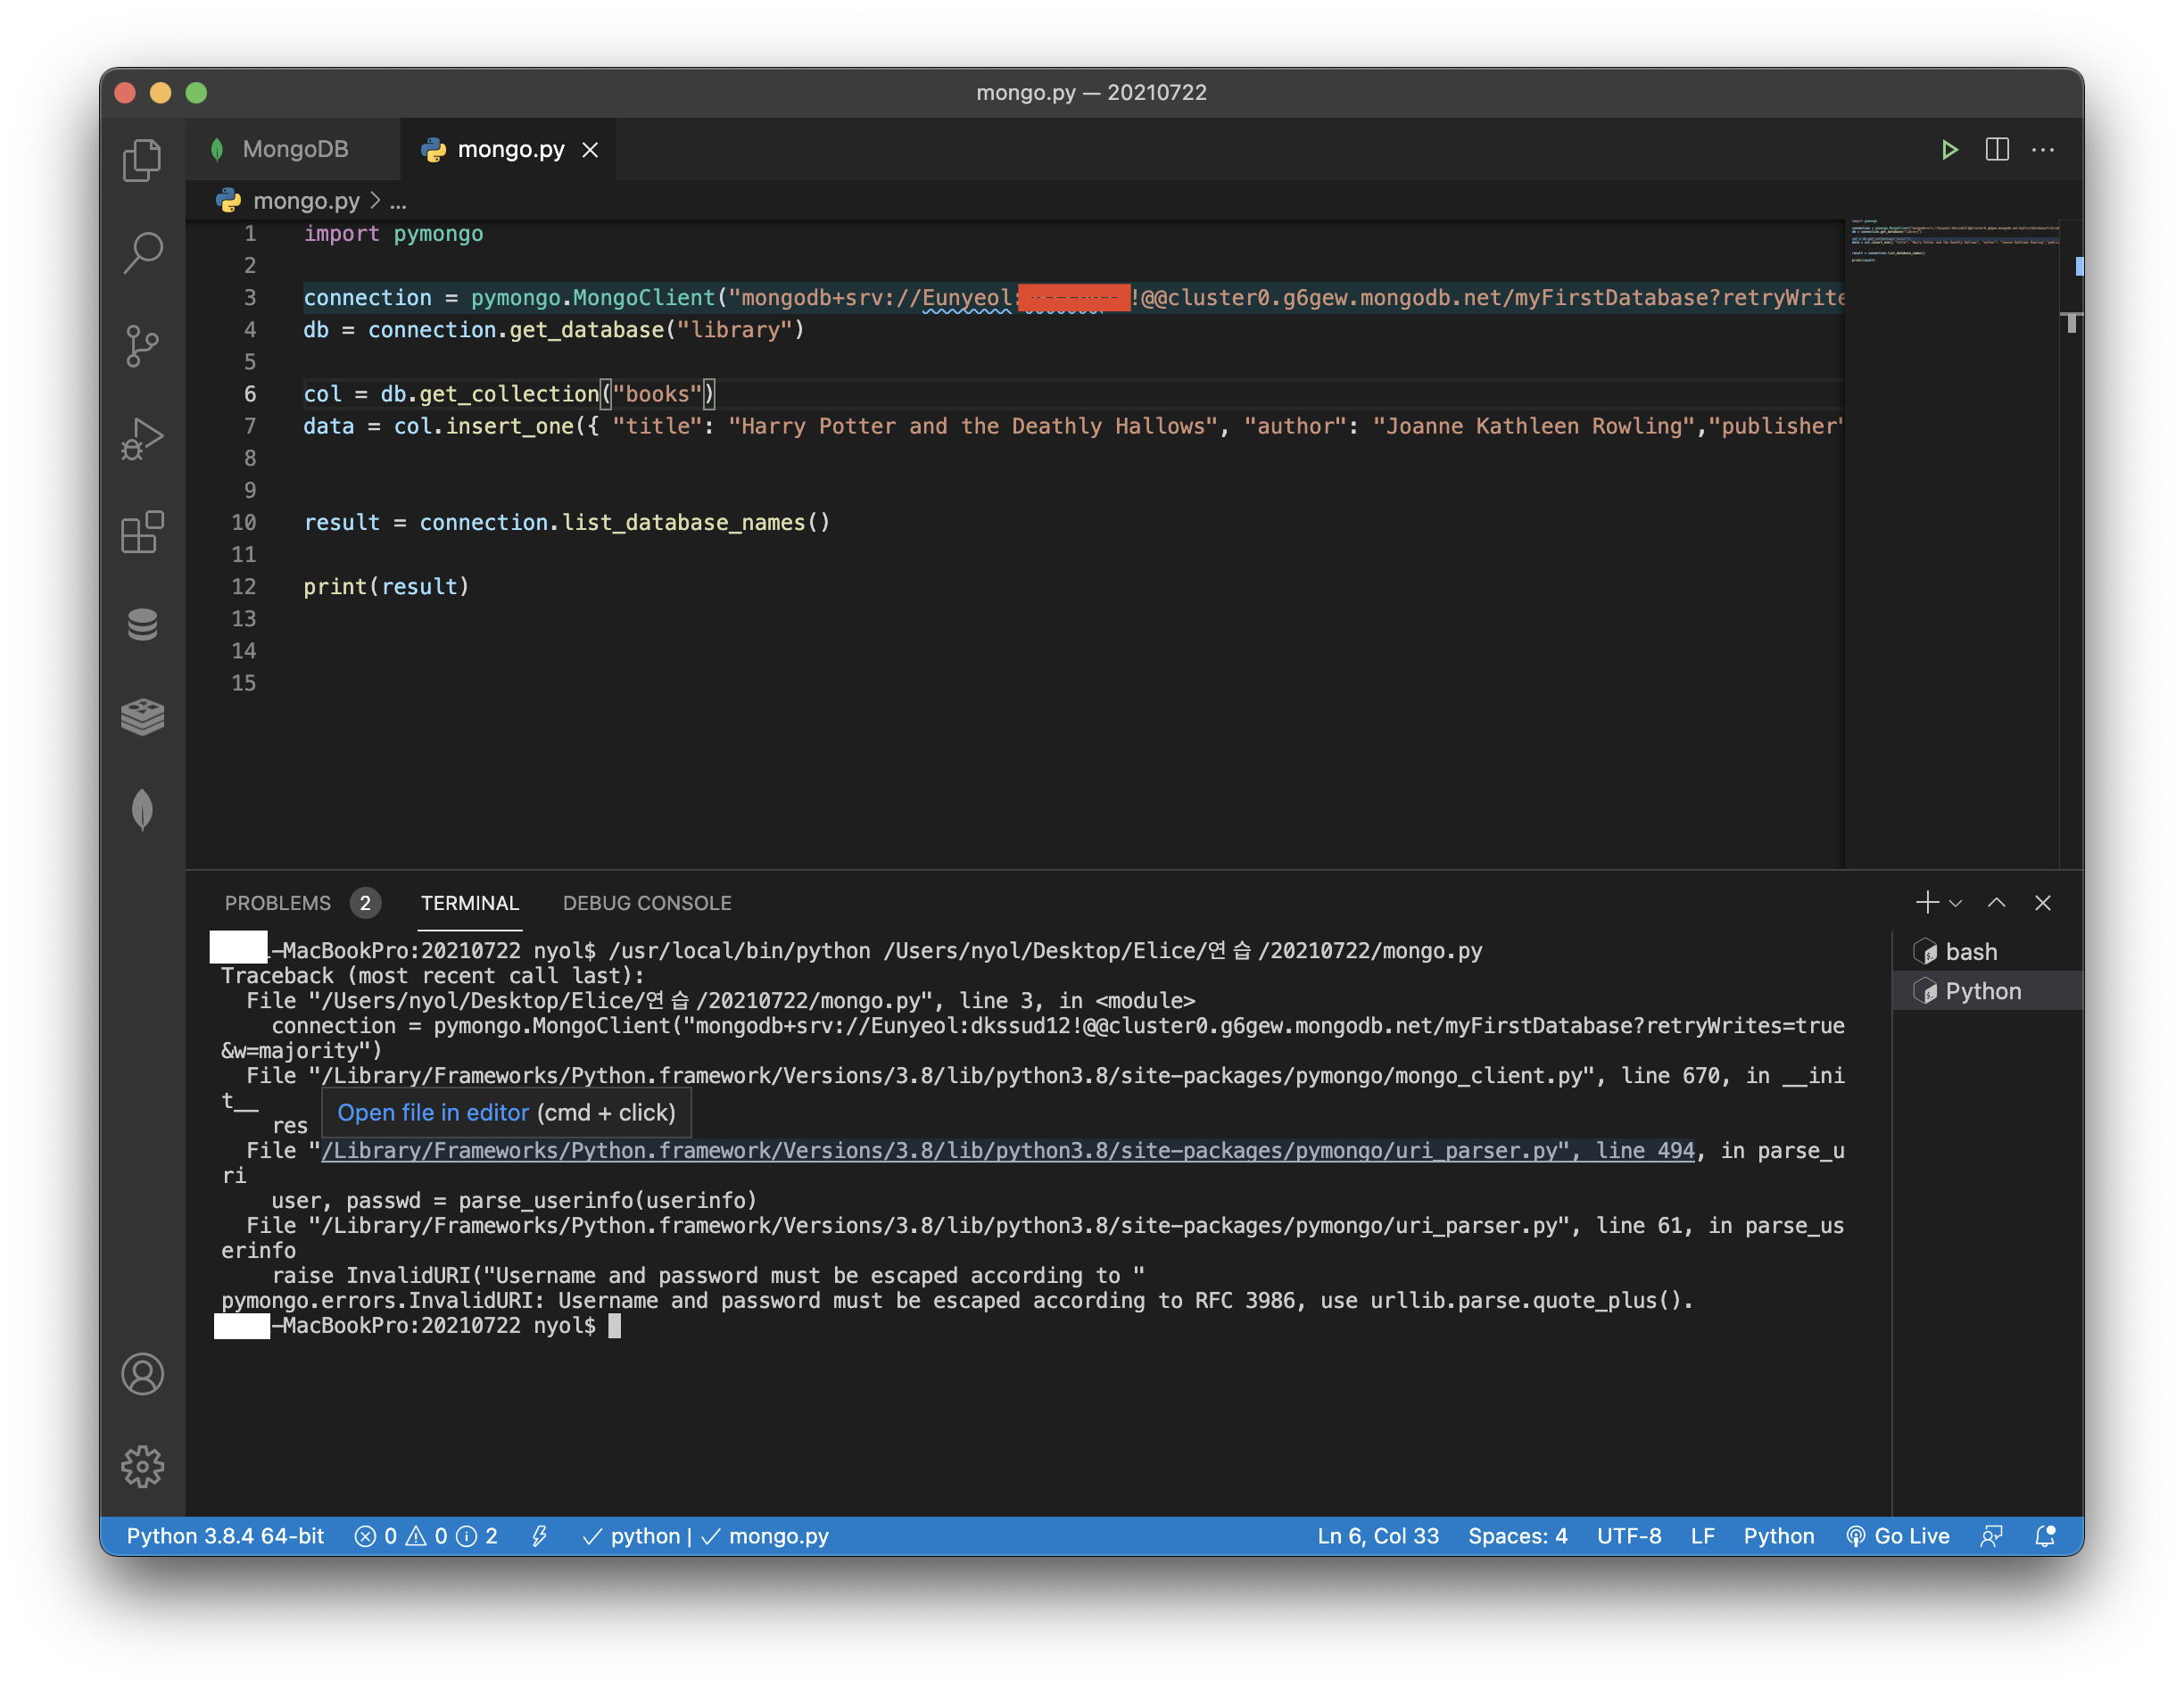Maximize terminal panel with up chevron
The width and height of the screenshot is (2184, 1688).
pos(1996,903)
